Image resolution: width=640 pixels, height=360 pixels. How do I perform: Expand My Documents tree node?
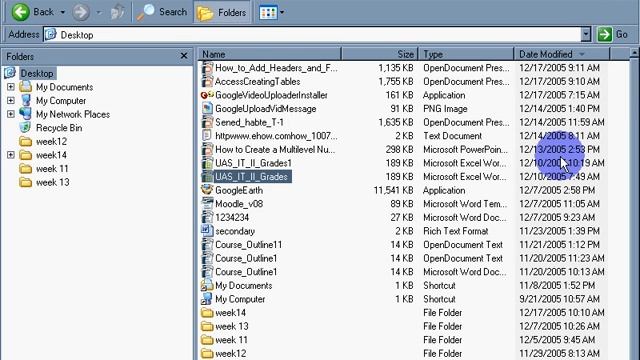tap(11, 87)
